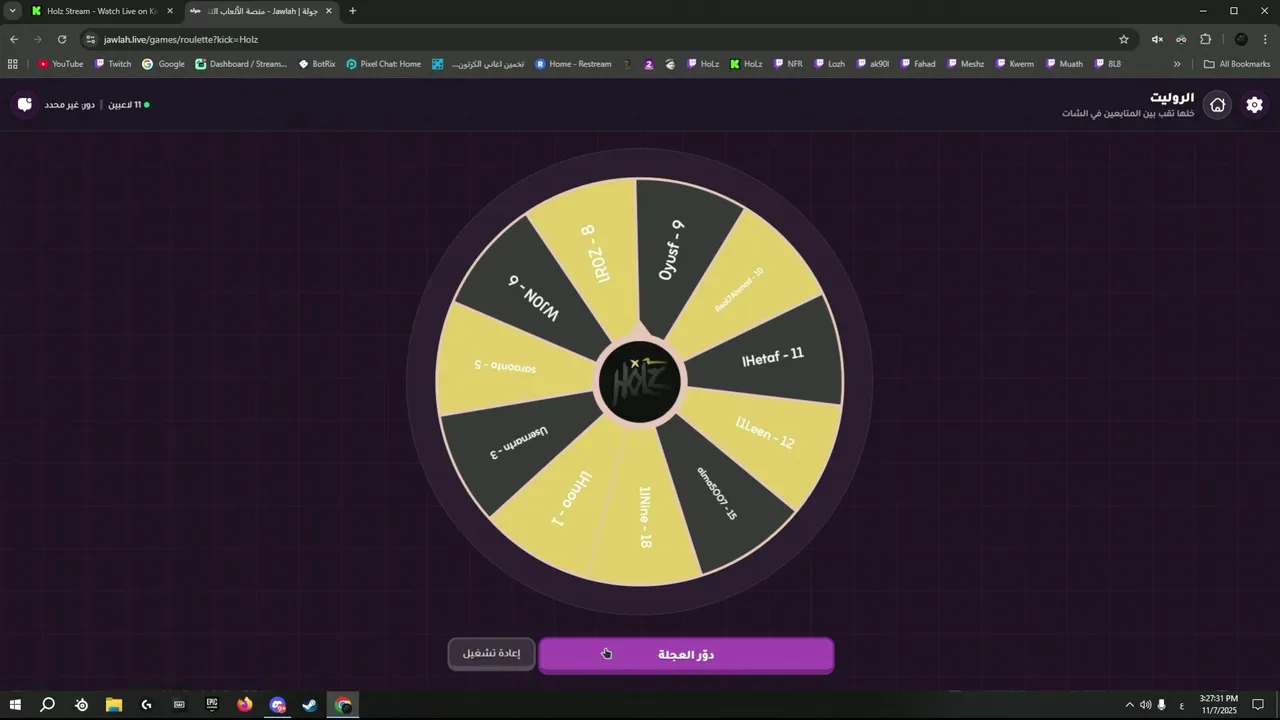Click the lHetaf - 11 wheel segment
The width and height of the screenshot is (1280, 720).
coord(772,356)
